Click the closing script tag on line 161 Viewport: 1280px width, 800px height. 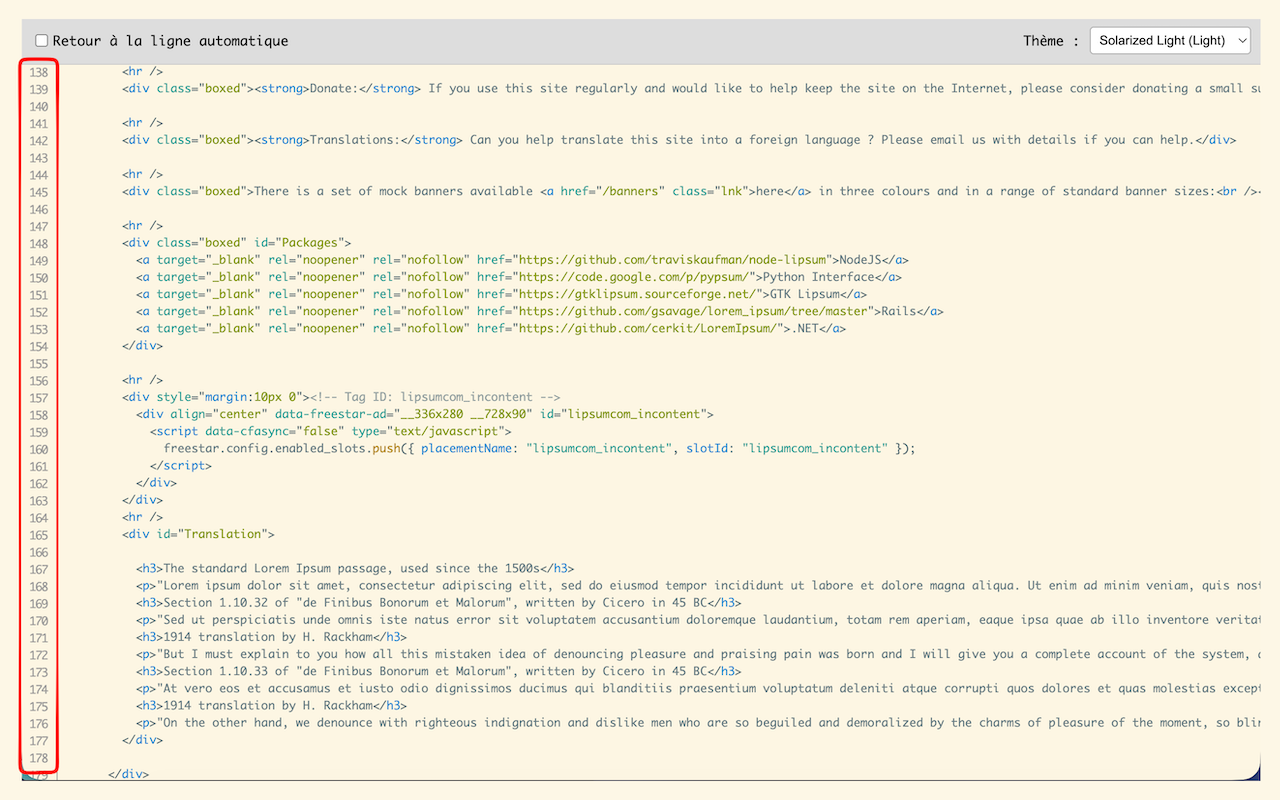(x=181, y=465)
